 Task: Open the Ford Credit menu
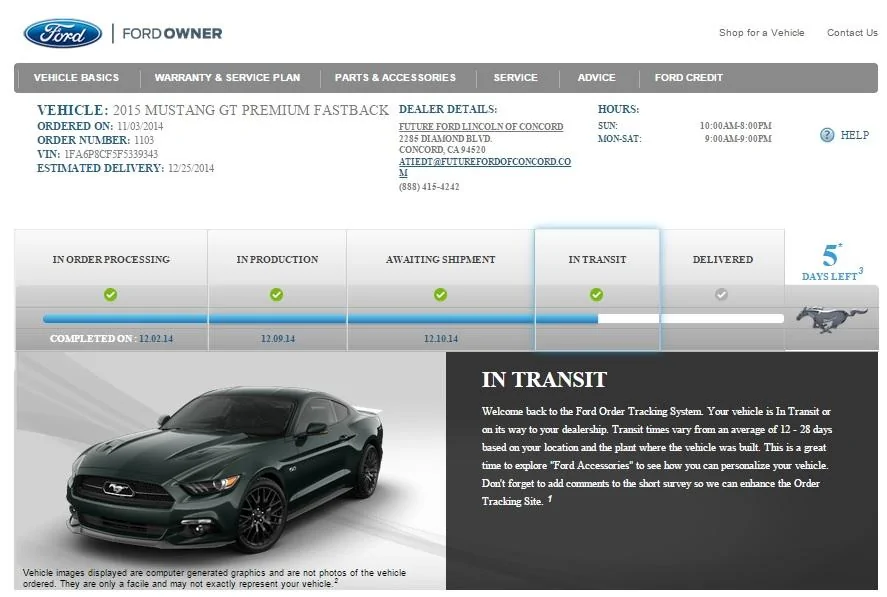(688, 78)
